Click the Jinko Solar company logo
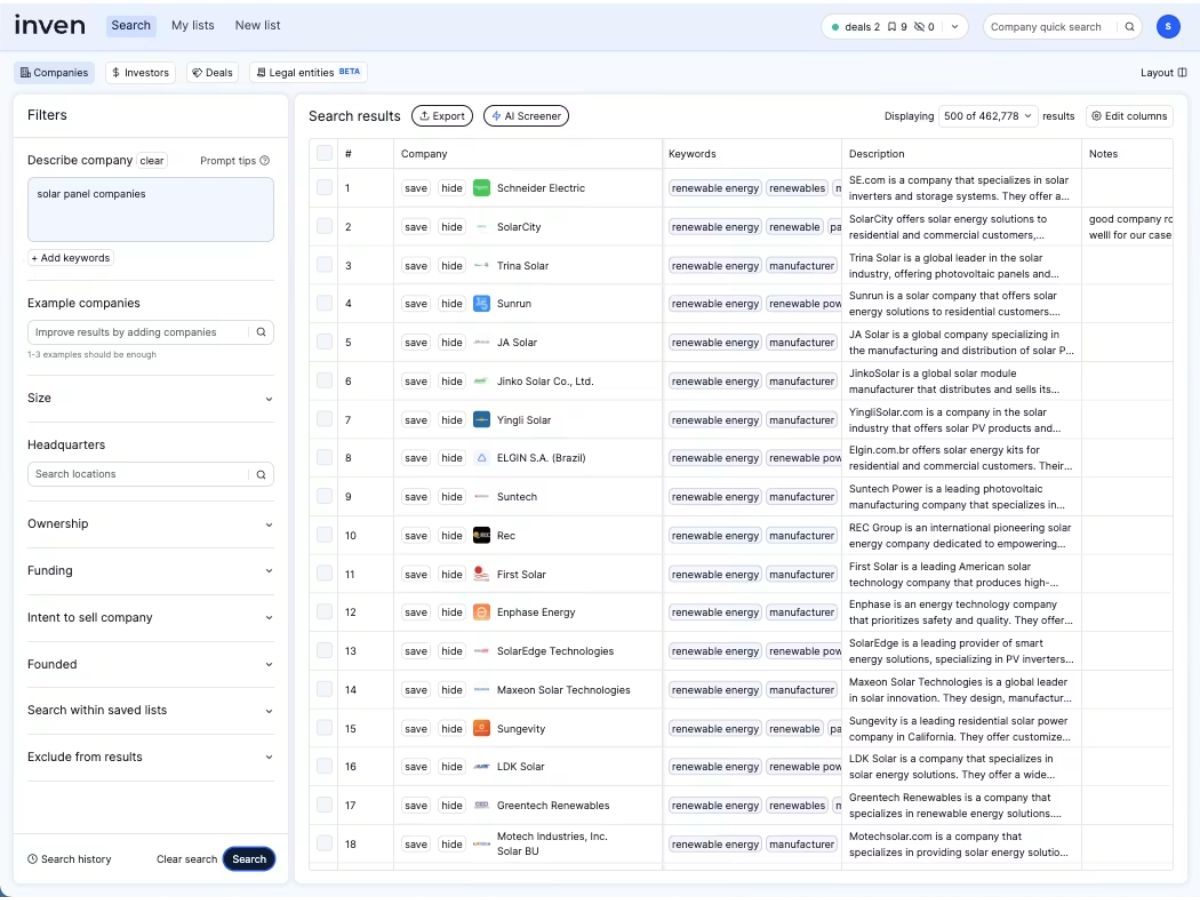Screen dimensions: 1200x900 click(481, 381)
